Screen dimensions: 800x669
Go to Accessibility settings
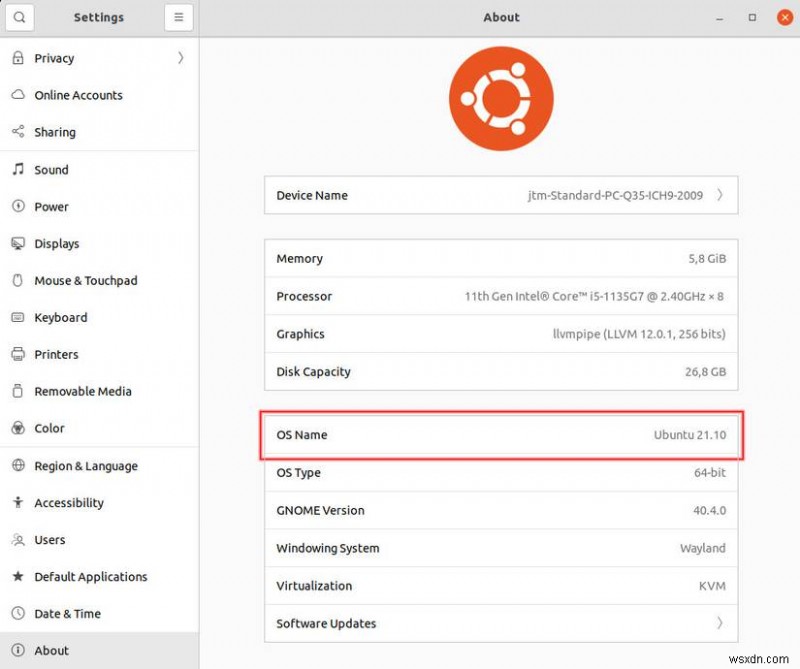(99, 503)
